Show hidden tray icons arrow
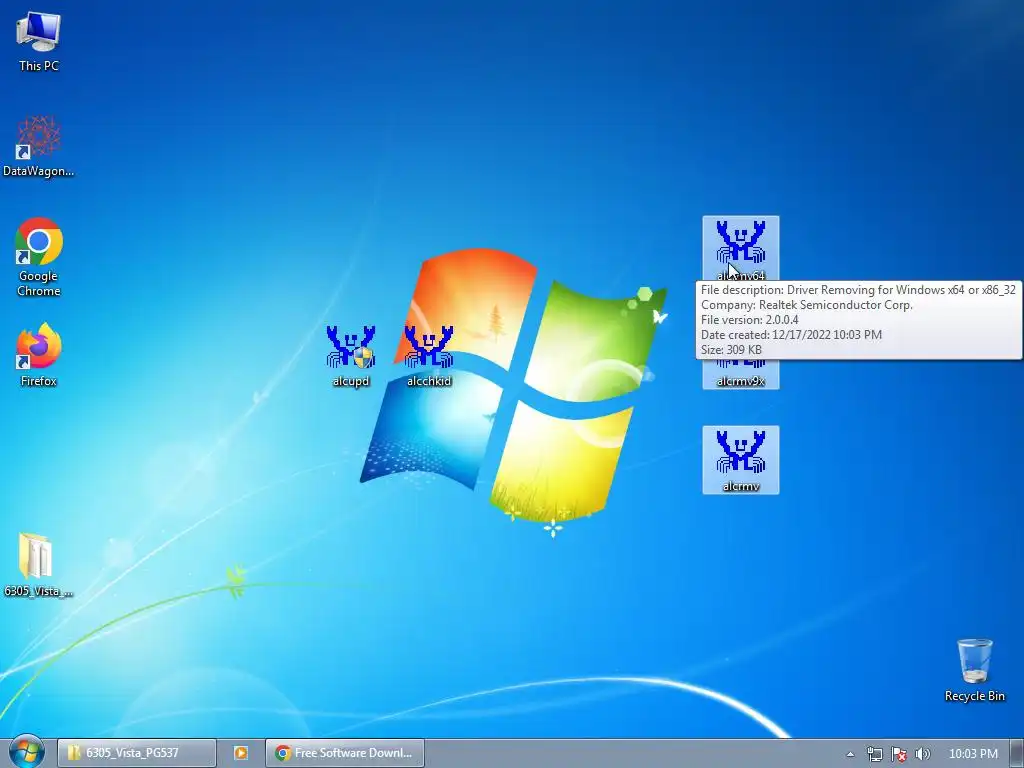 click(x=850, y=754)
